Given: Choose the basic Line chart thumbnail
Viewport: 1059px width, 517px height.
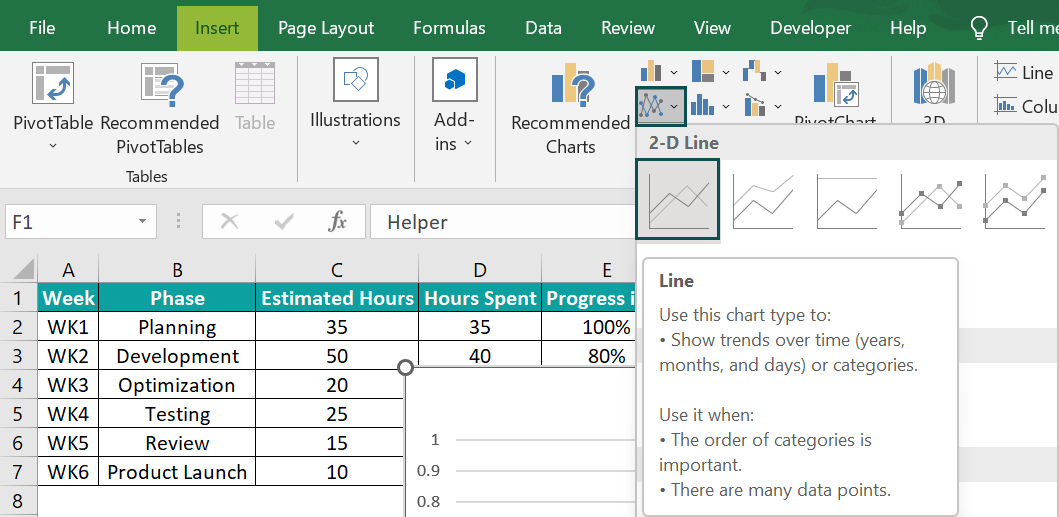Looking at the screenshot, I should 678,200.
